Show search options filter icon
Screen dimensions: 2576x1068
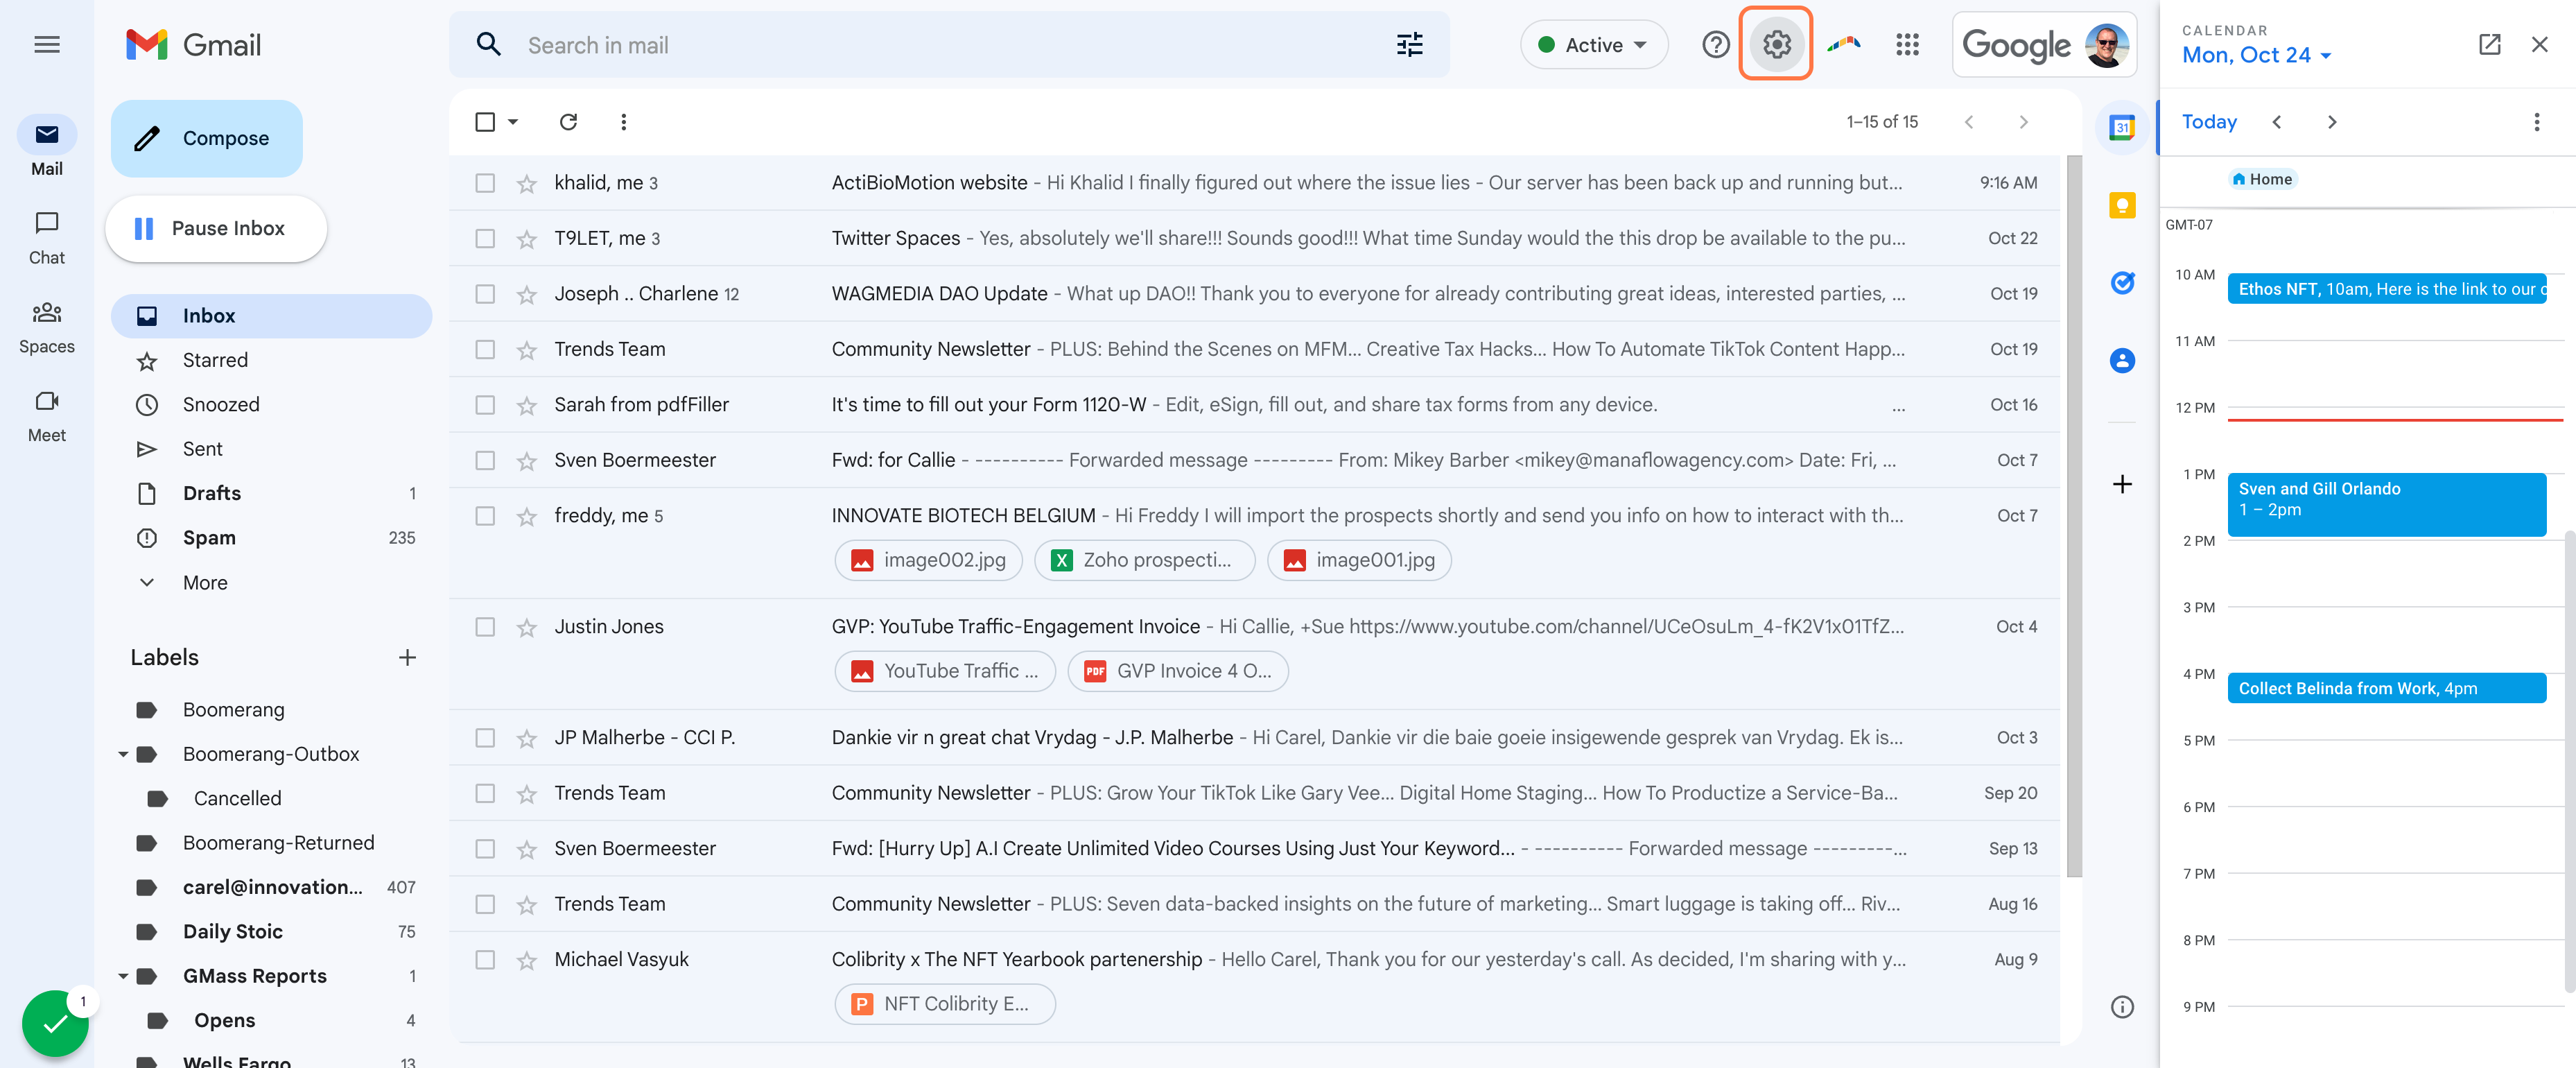click(1409, 45)
